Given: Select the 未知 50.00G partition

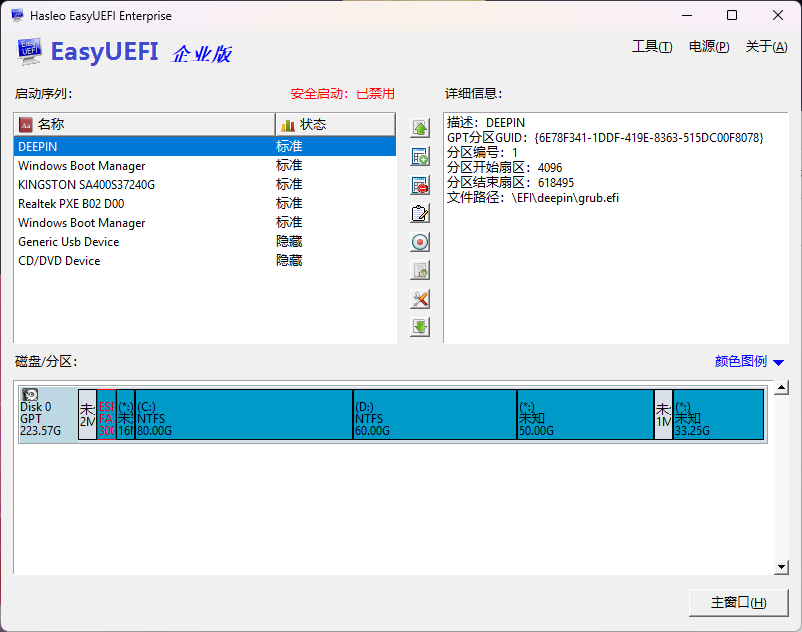Looking at the screenshot, I should [586, 415].
